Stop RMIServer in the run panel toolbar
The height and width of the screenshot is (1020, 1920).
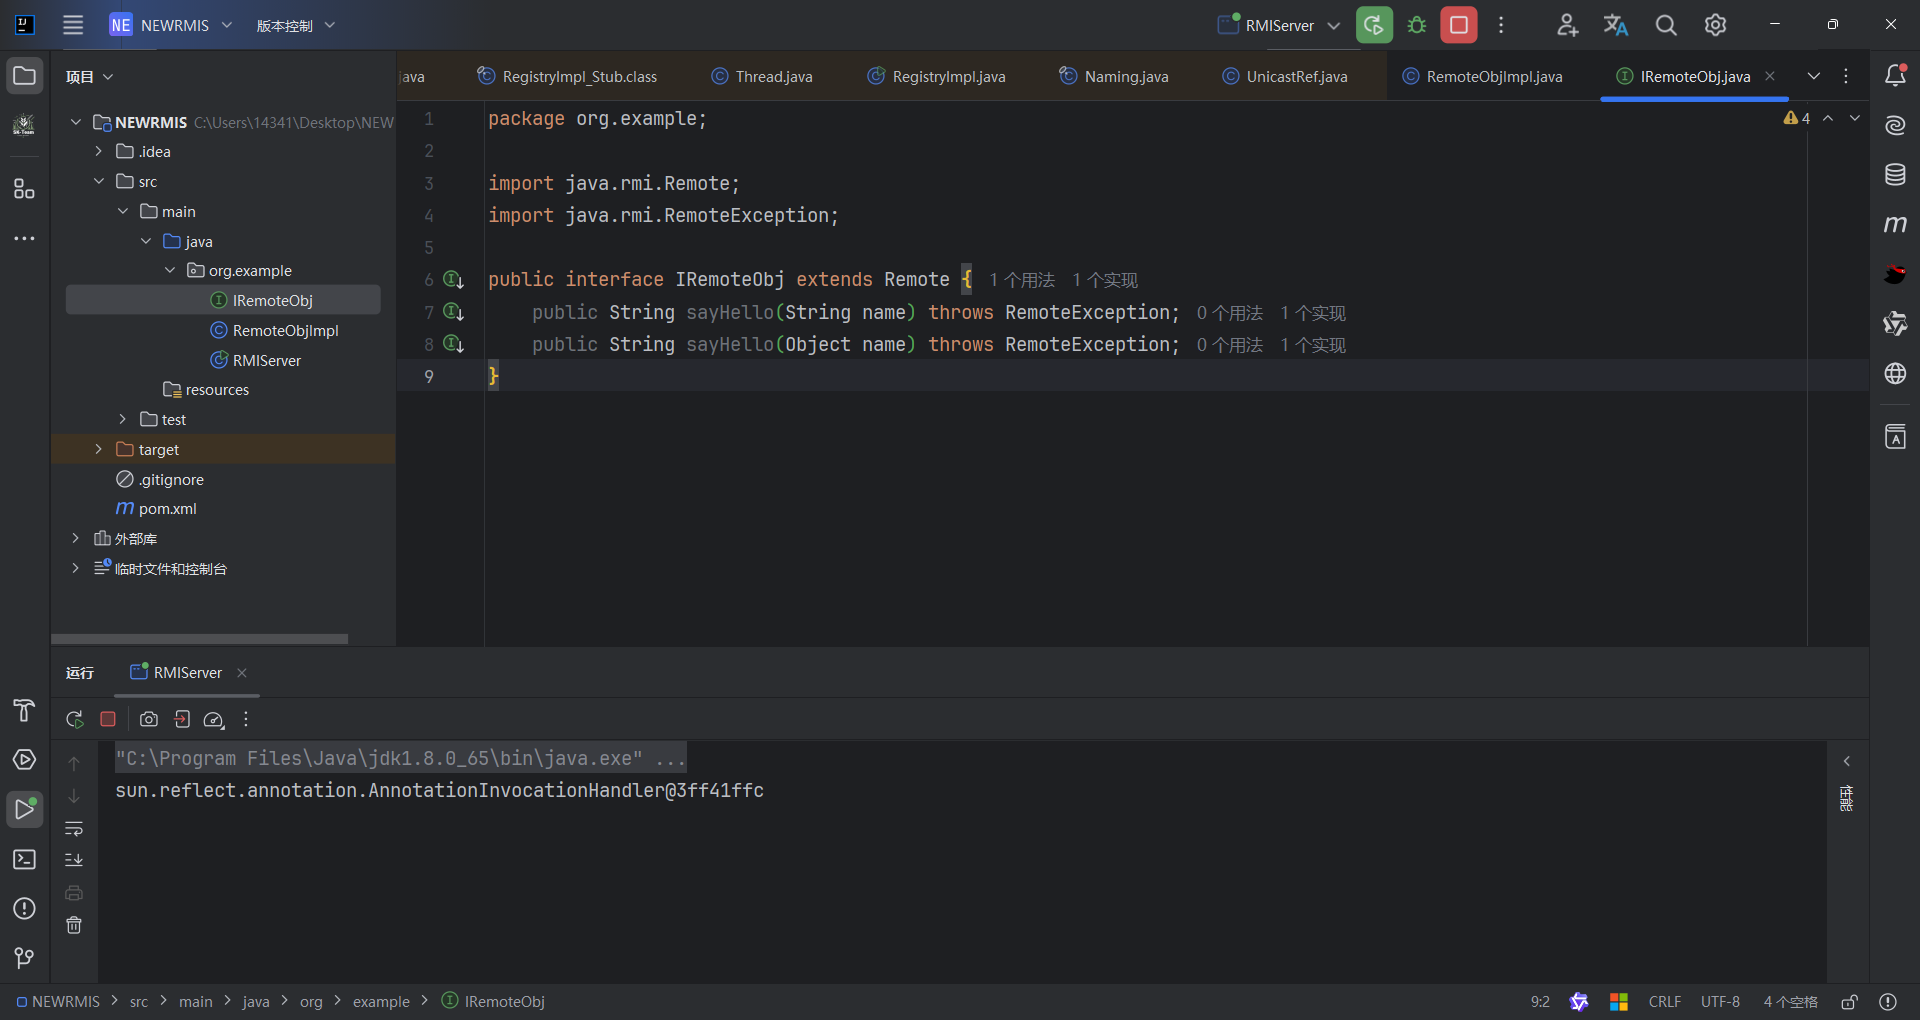108,719
